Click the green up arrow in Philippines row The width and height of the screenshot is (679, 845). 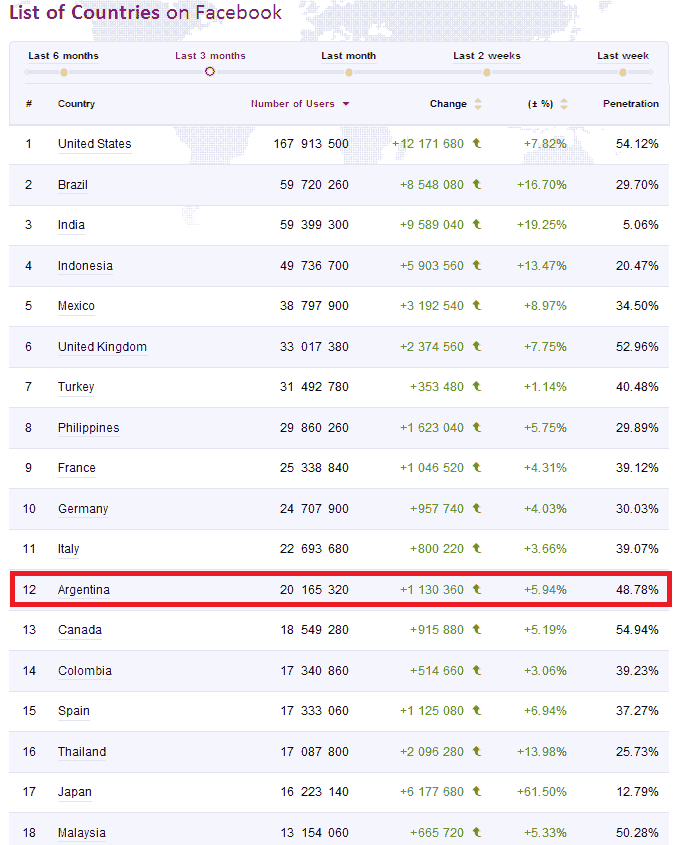coord(476,427)
